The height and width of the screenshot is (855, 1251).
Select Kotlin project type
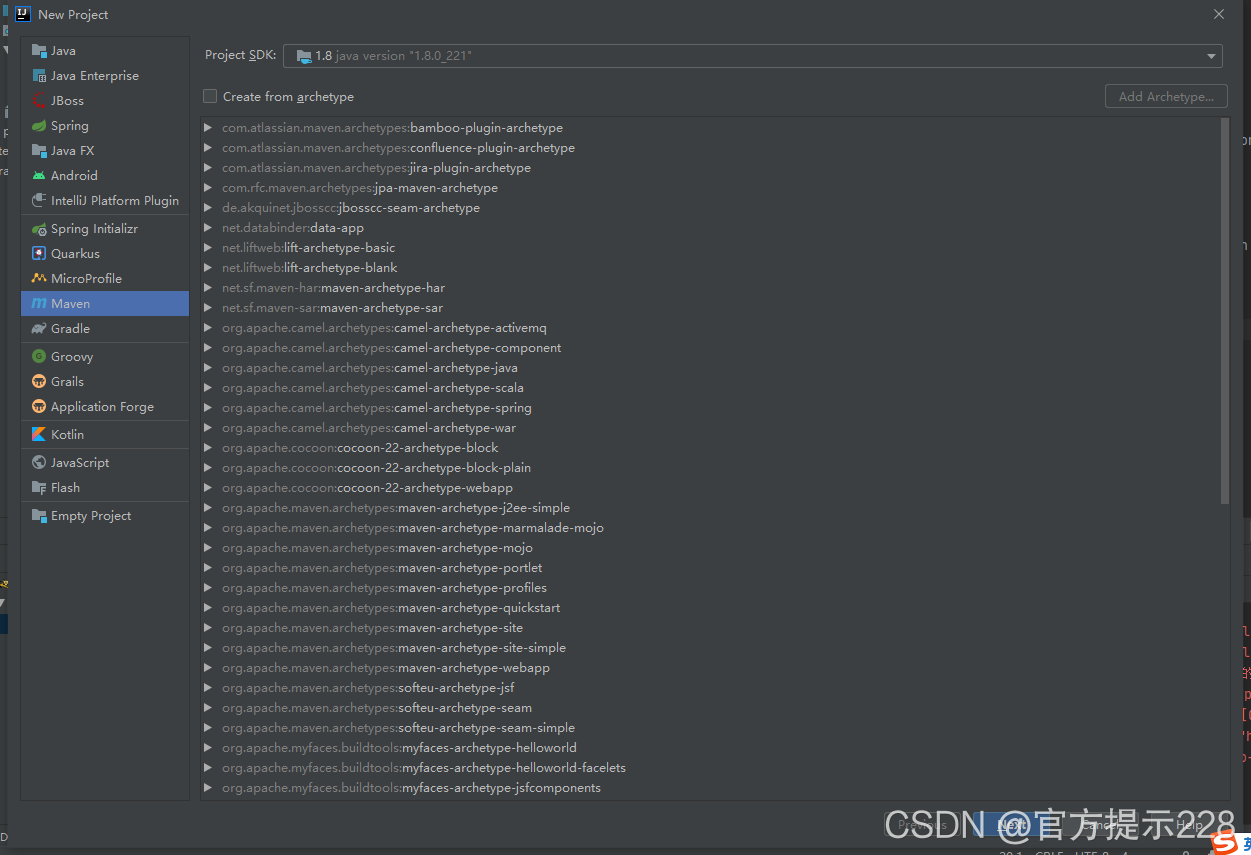pyautogui.click(x=105, y=435)
